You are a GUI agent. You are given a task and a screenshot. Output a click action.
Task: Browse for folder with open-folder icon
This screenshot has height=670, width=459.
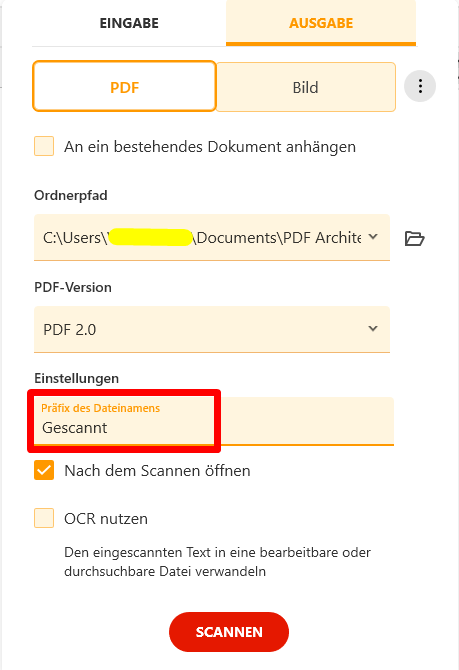(x=414, y=238)
